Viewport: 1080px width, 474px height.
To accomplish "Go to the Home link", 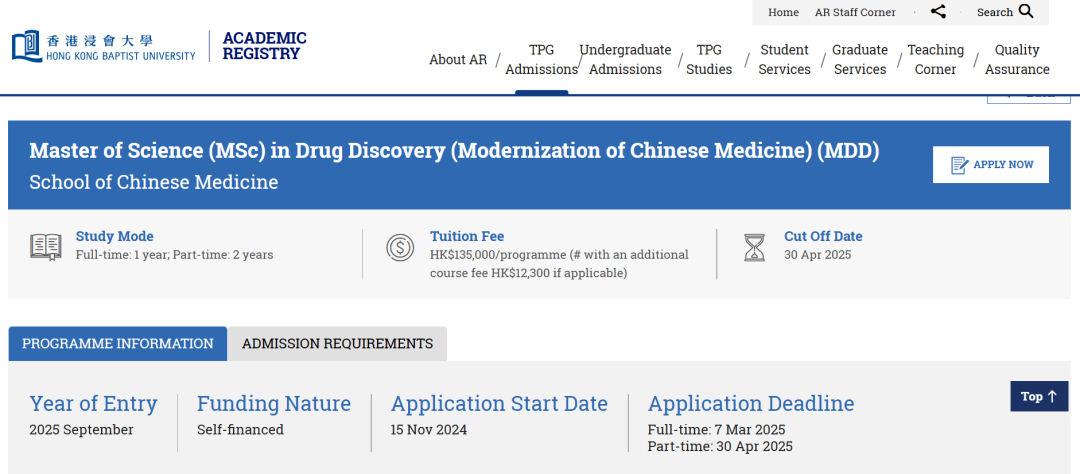I will coord(783,12).
